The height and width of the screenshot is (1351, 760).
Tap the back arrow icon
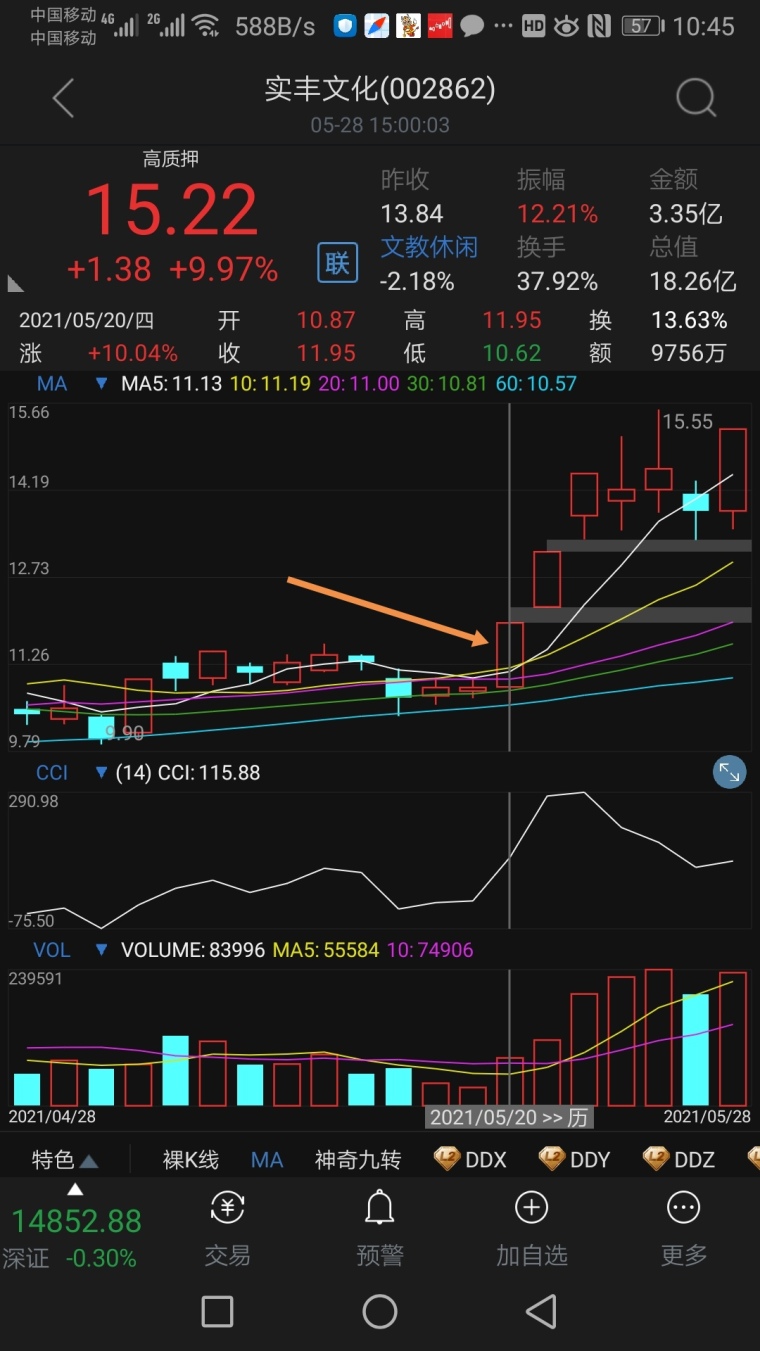tap(64, 99)
